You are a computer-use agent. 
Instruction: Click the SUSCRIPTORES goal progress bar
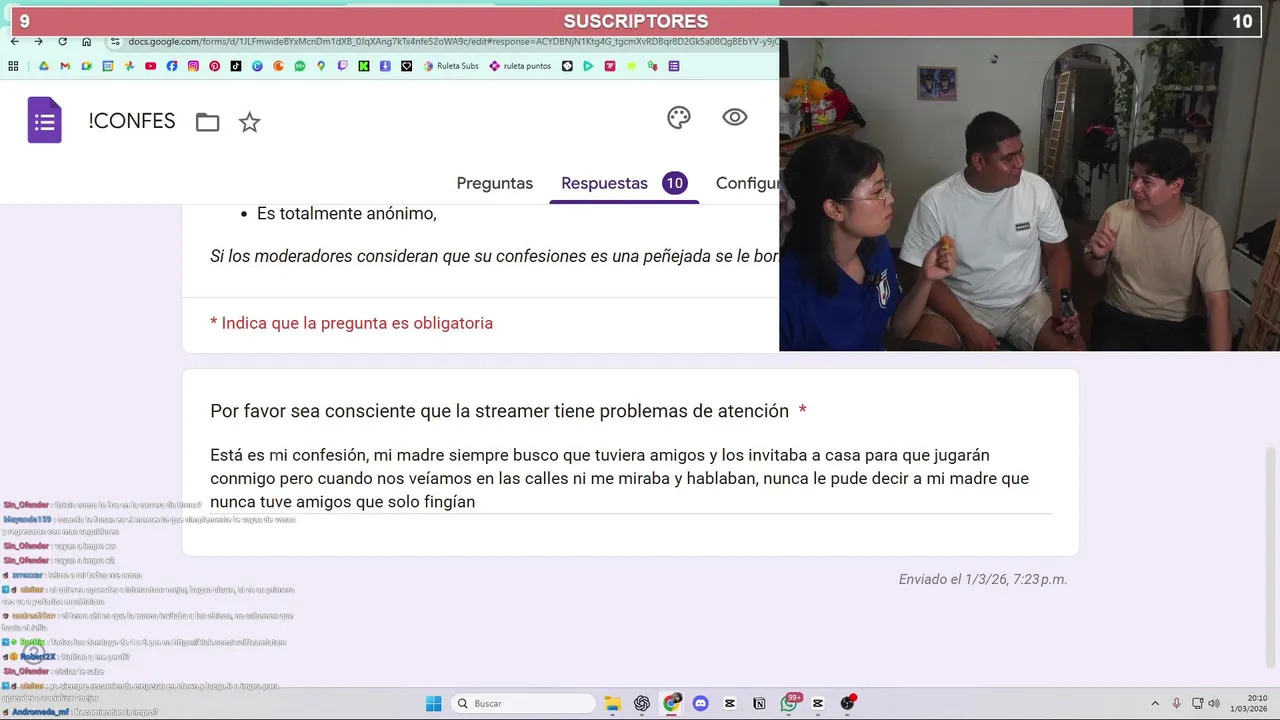pyautogui.click(x=635, y=21)
